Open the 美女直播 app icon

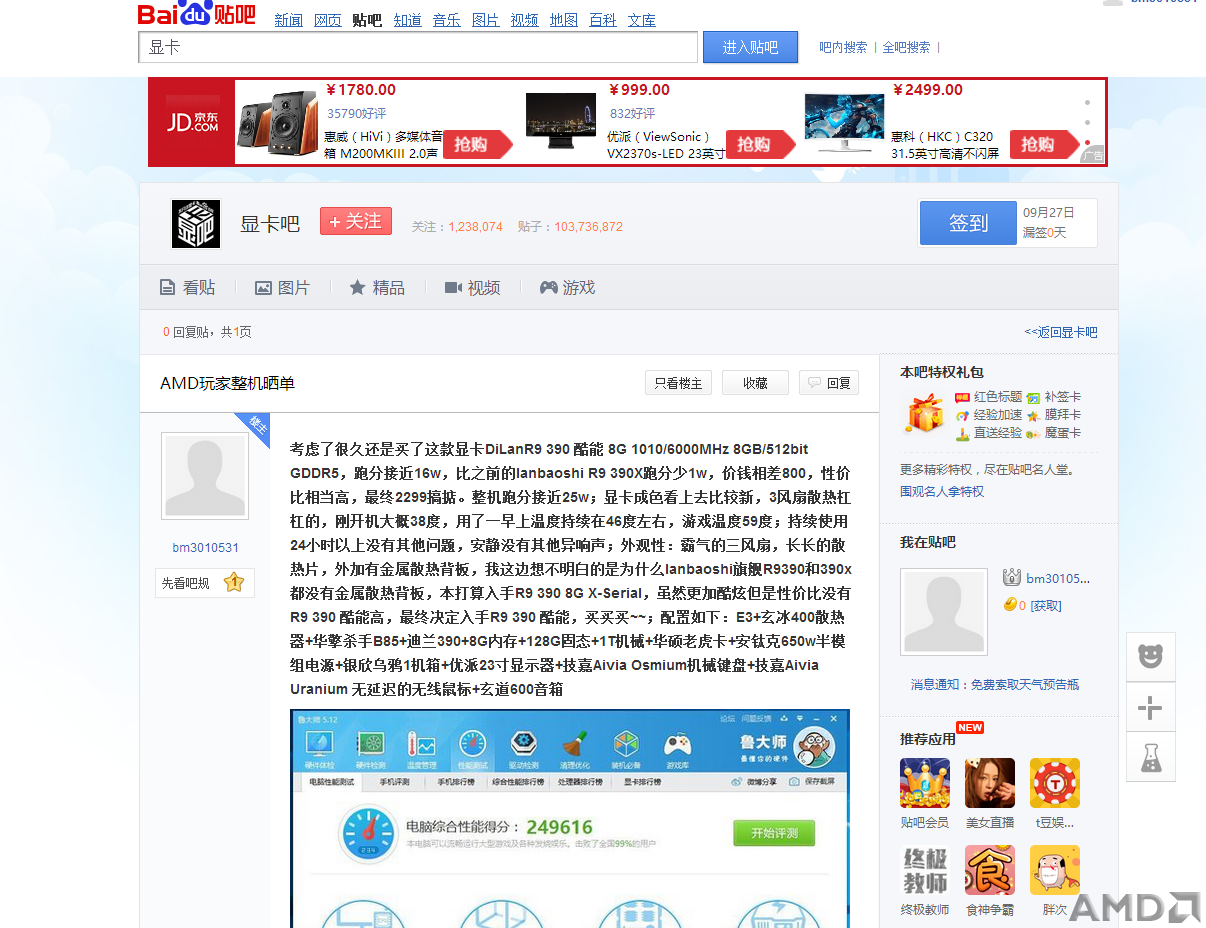(990, 783)
